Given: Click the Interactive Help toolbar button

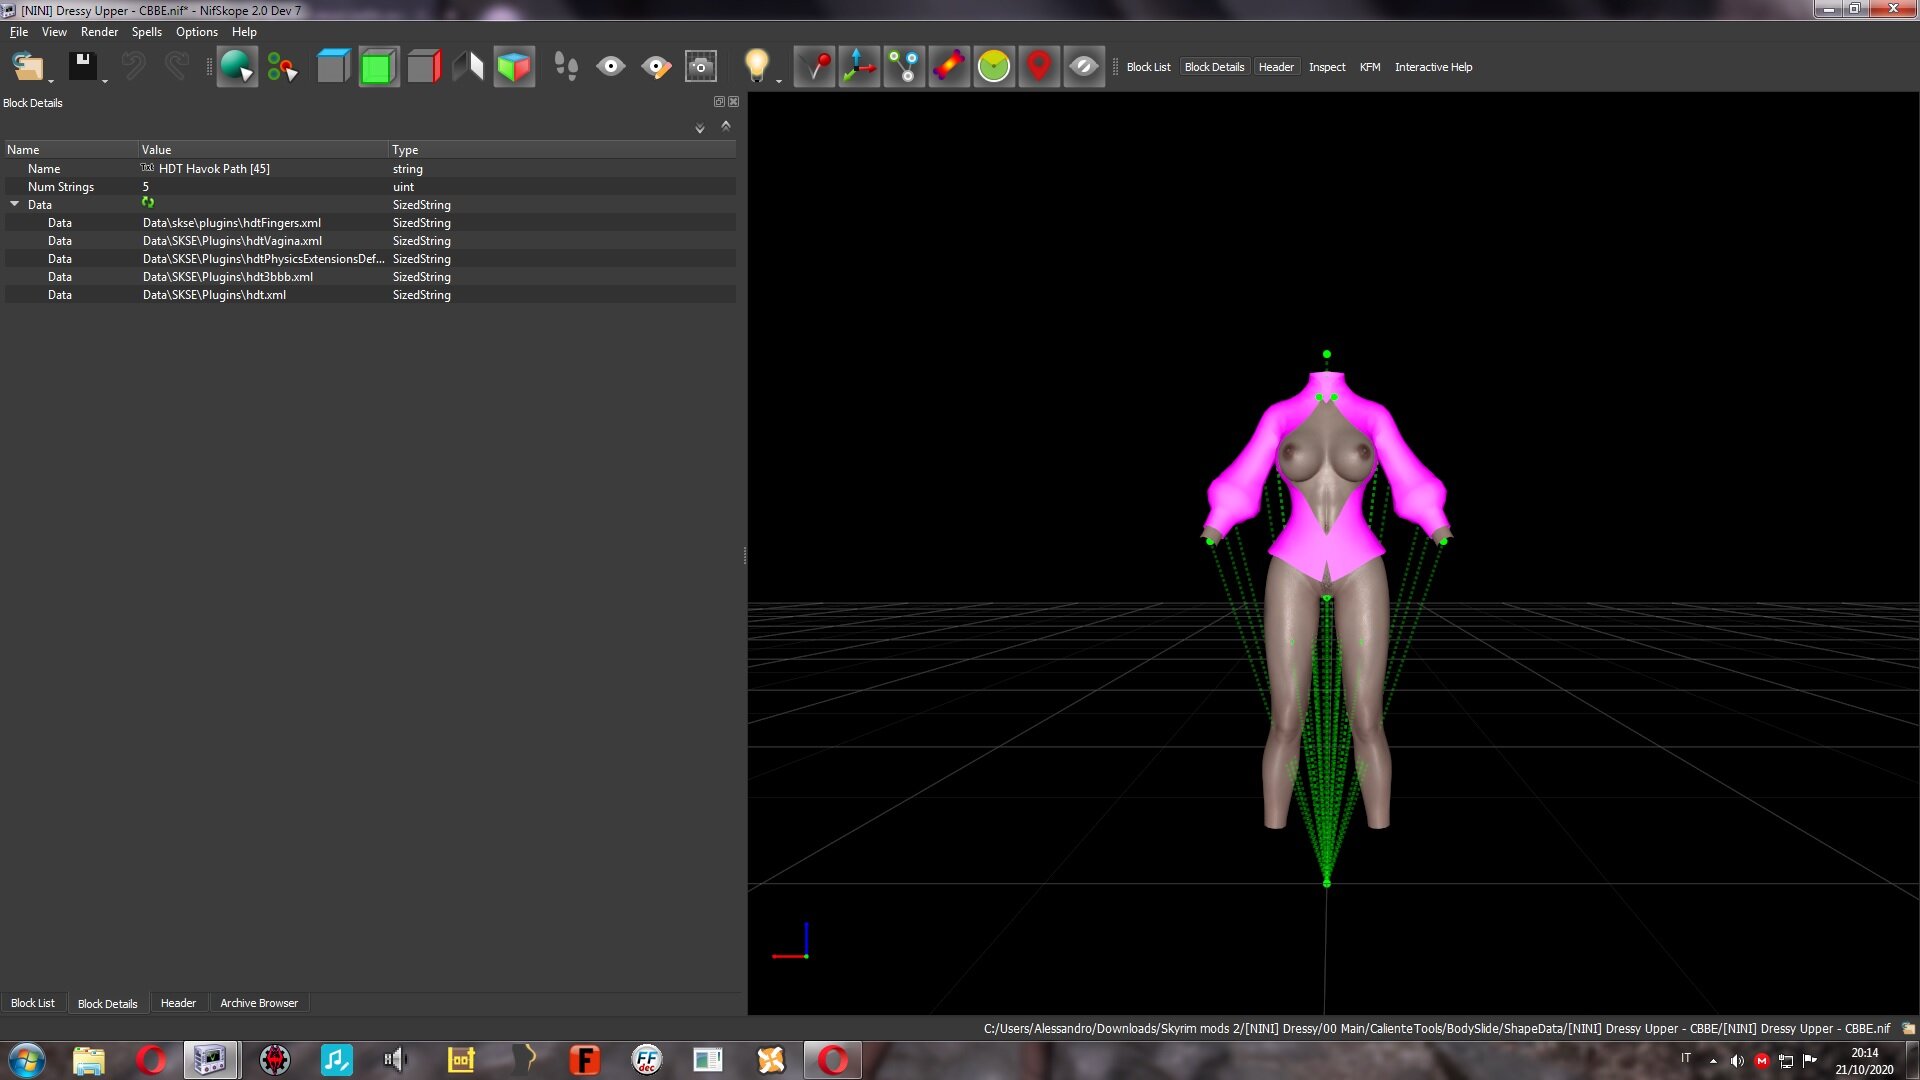Looking at the screenshot, I should [1433, 67].
